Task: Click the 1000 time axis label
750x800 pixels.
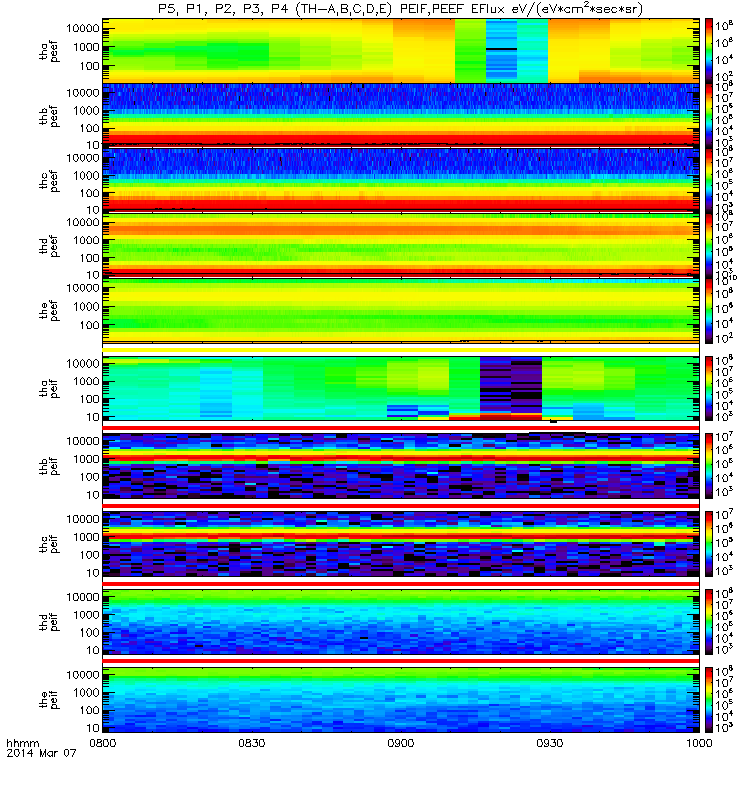Action: [699, 743]
